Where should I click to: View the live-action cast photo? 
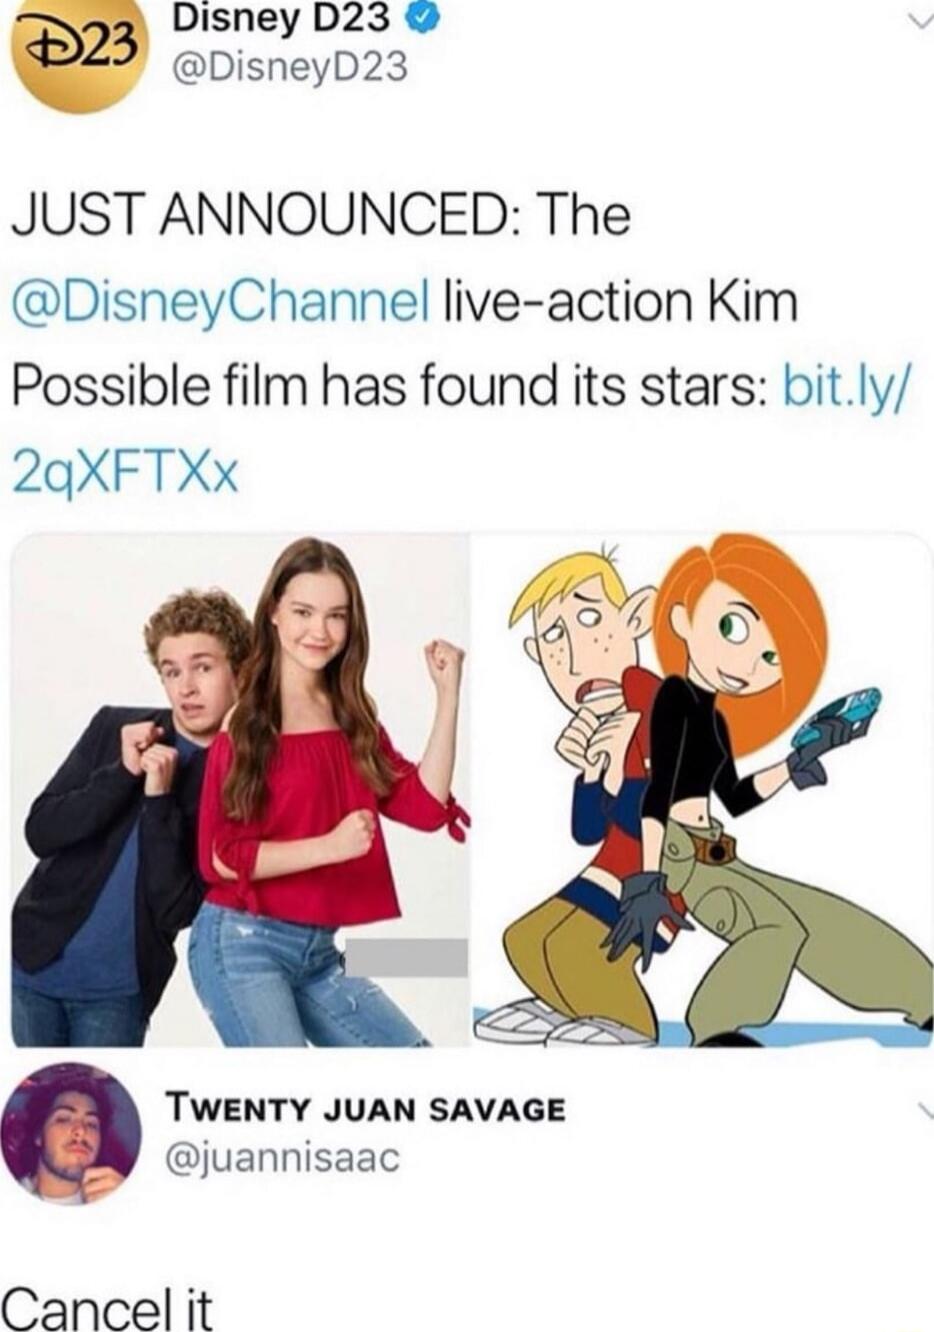[x=240, y=790]
